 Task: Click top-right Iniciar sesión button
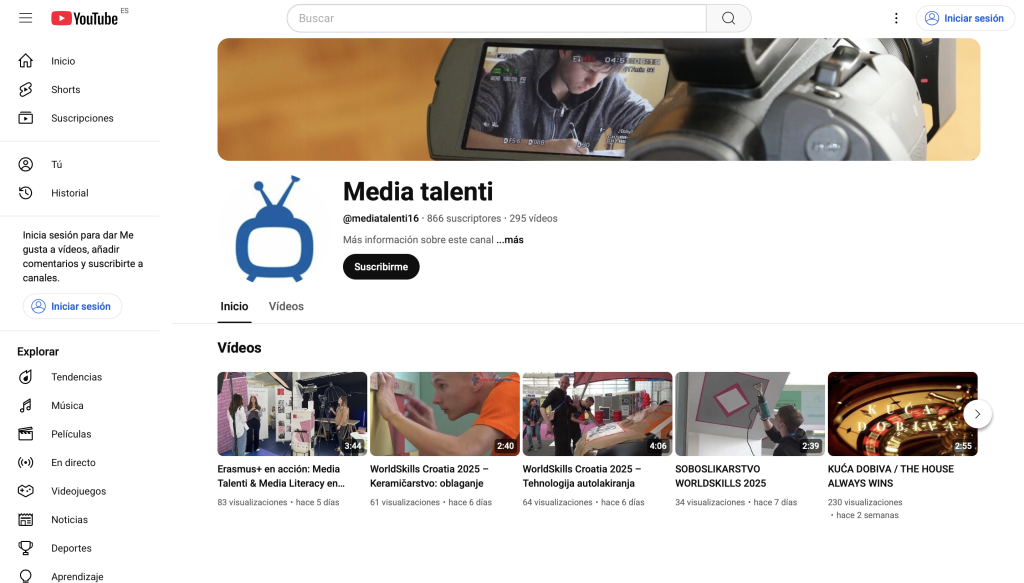point(965,18)
